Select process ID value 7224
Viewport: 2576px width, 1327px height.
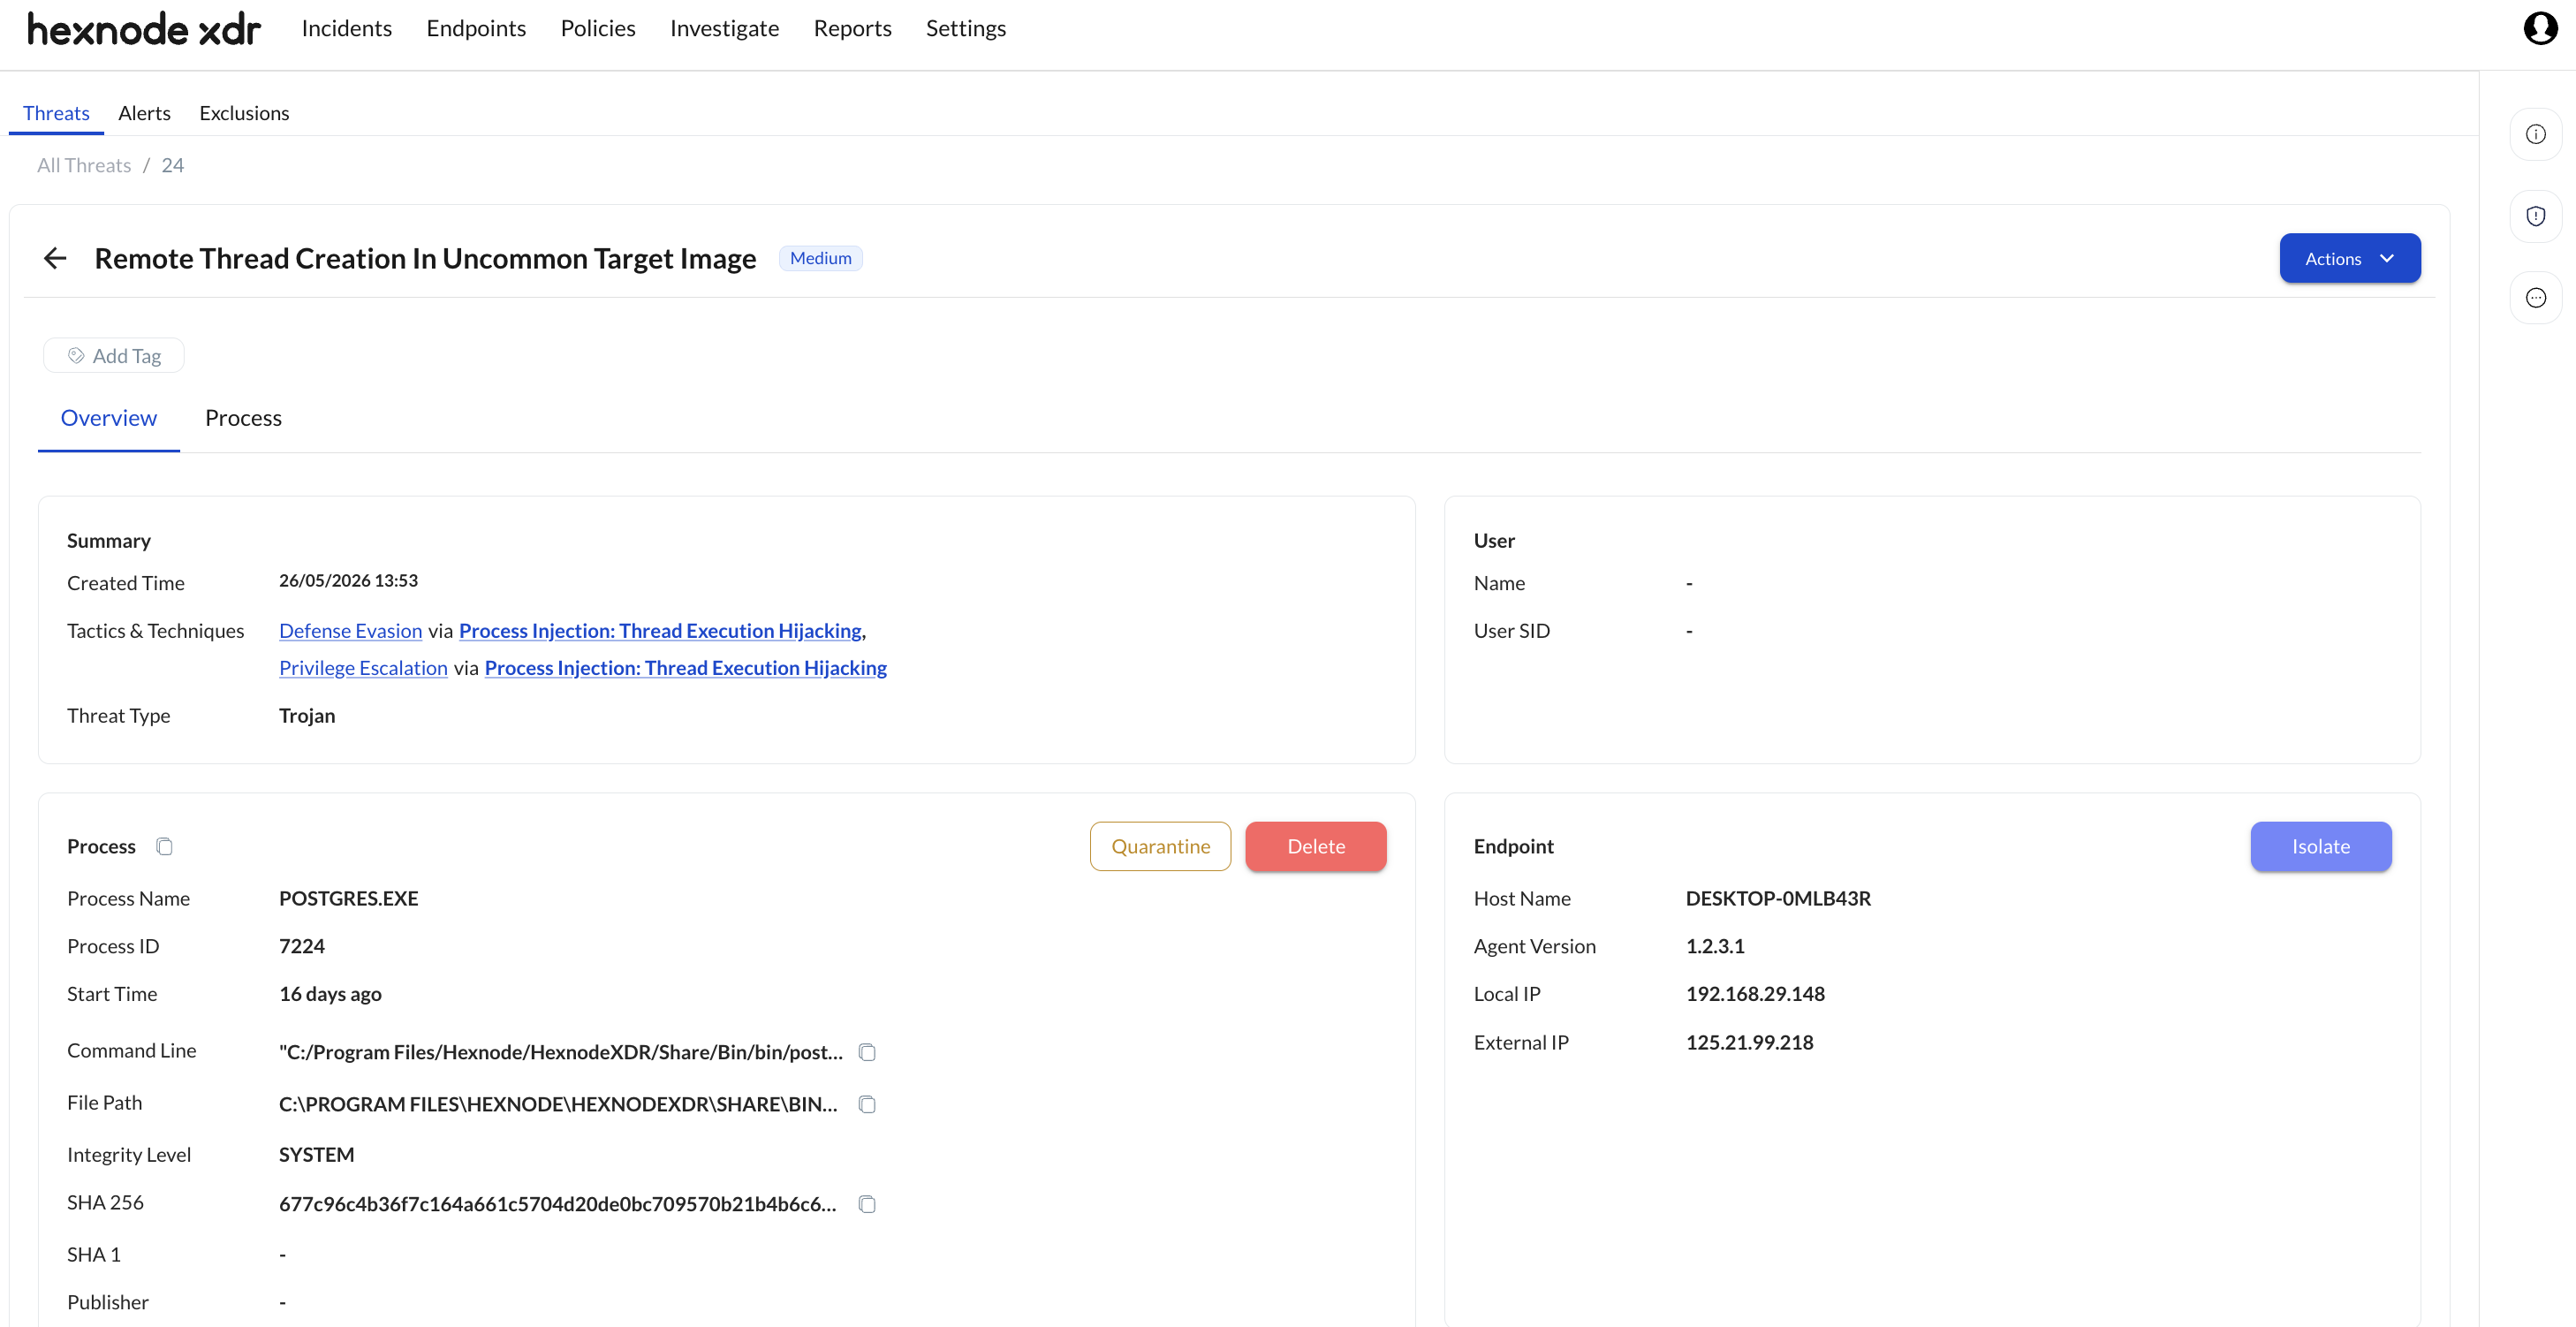(x=302, y=946)
